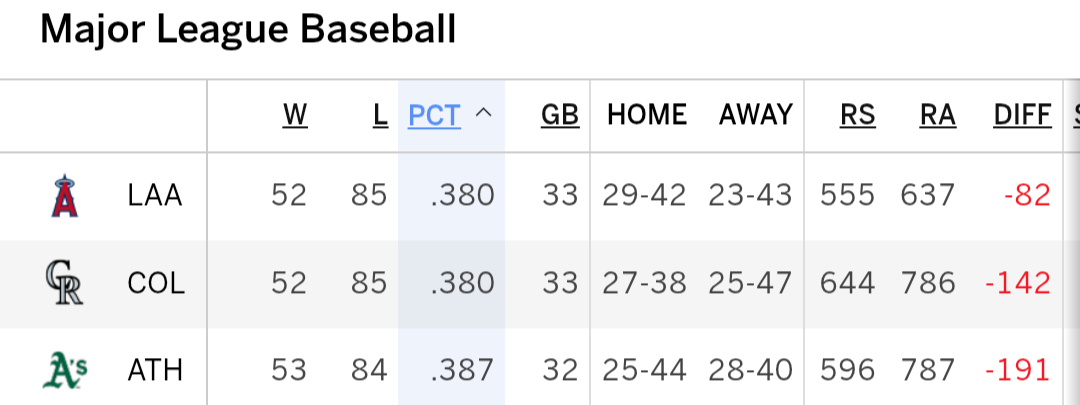Sort the table by L column
Viewport: 1080px width, 405px height.
point(380,115)
